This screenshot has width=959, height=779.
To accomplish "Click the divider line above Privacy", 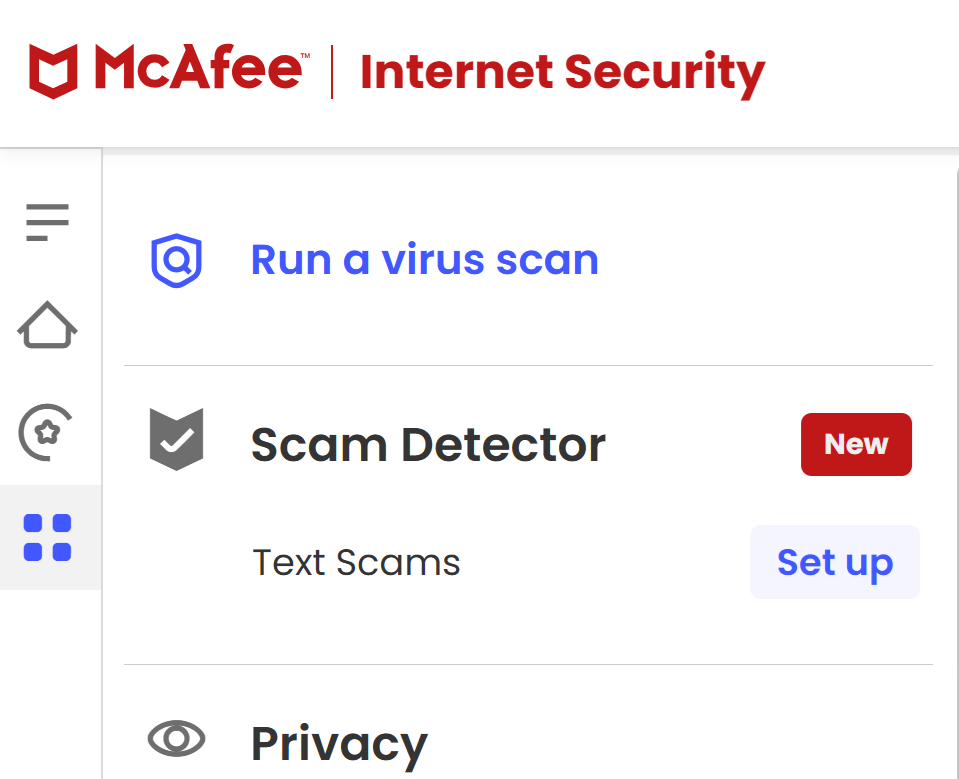I will coord(528,664).
